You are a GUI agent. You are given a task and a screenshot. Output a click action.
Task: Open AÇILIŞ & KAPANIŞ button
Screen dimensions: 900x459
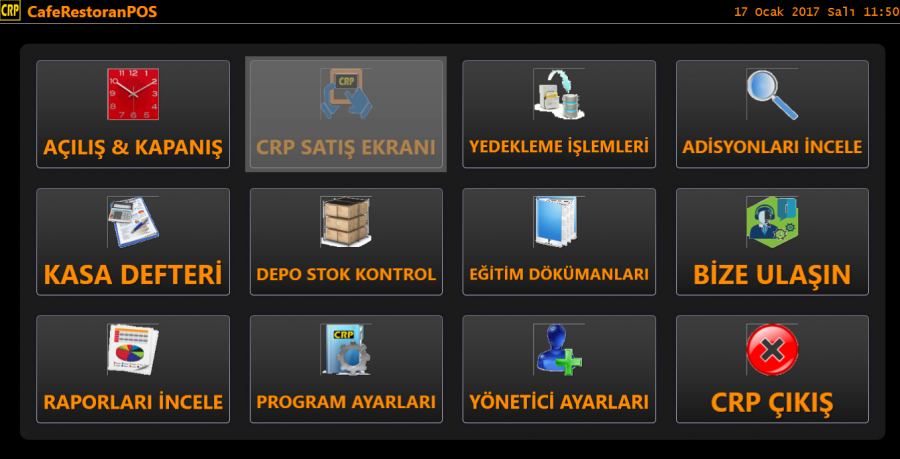pyautogui.click(x=133, y=114)
